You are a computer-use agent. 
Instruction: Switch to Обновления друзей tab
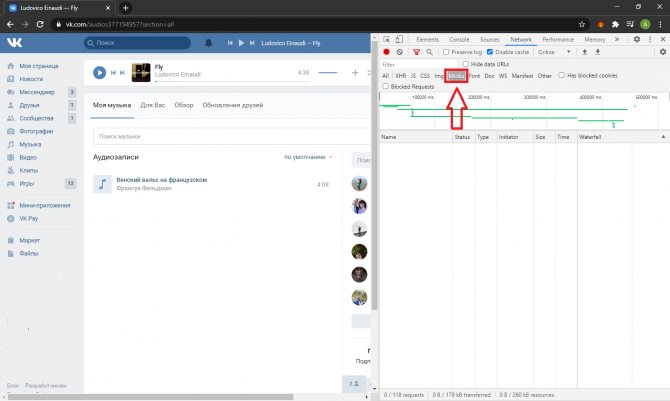pyautogui.click(x=233, y=105)
